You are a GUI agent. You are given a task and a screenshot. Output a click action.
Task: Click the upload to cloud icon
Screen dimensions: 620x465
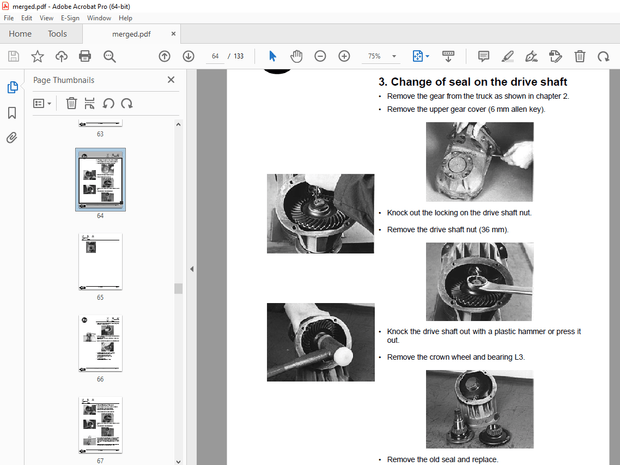click(x=61, y=56)
